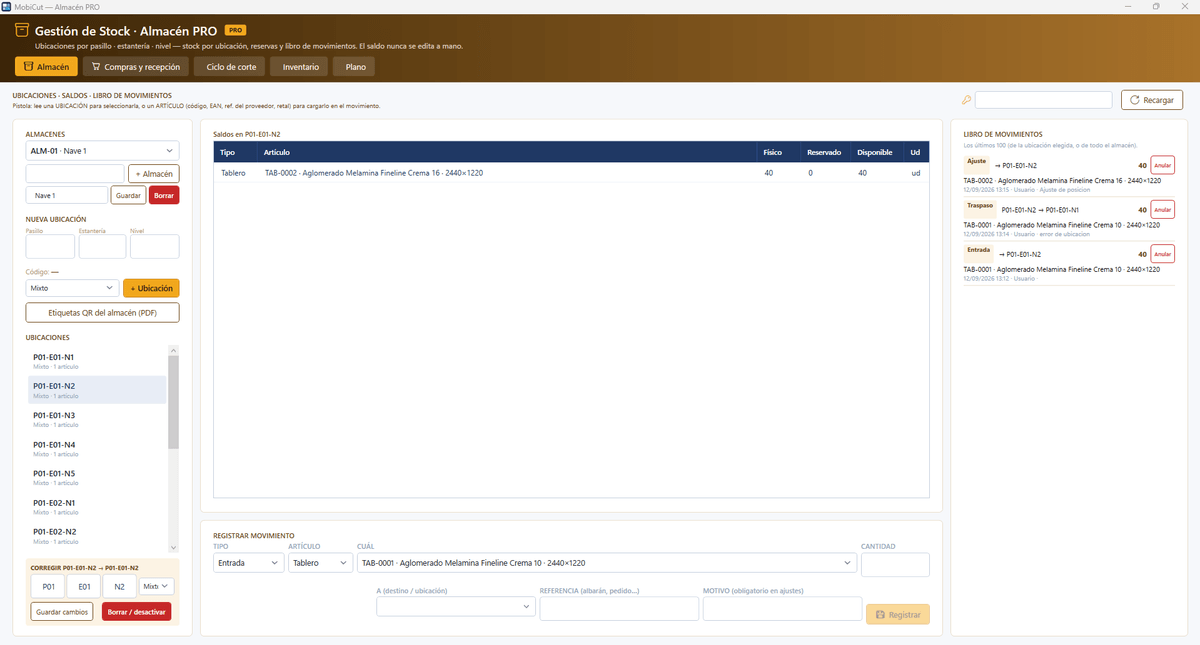Click the down arrow of the locations scrollbar
This screenshot has width=1200, height=645.
point(173,548)
